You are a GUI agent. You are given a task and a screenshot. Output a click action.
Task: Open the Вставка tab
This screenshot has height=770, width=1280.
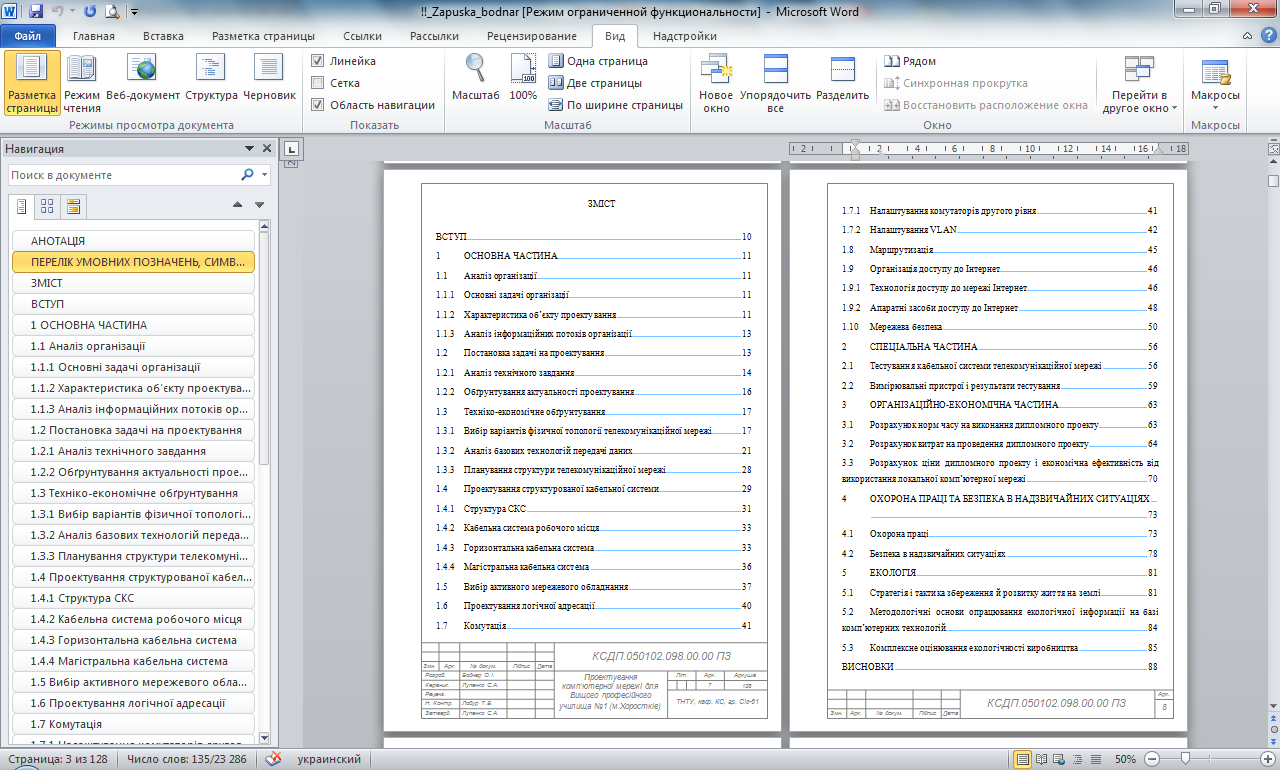(163, 36)
